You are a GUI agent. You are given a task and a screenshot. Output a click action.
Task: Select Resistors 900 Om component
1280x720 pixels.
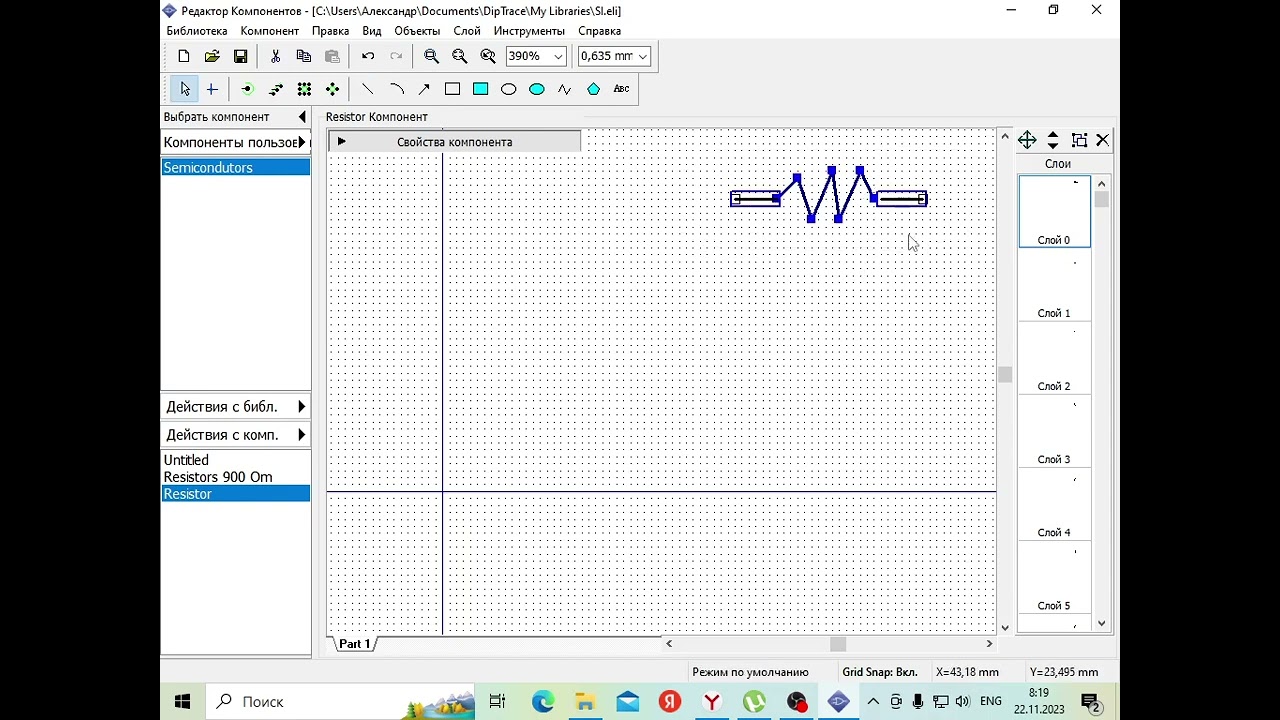pyautogui.click(x=236, y=477)
